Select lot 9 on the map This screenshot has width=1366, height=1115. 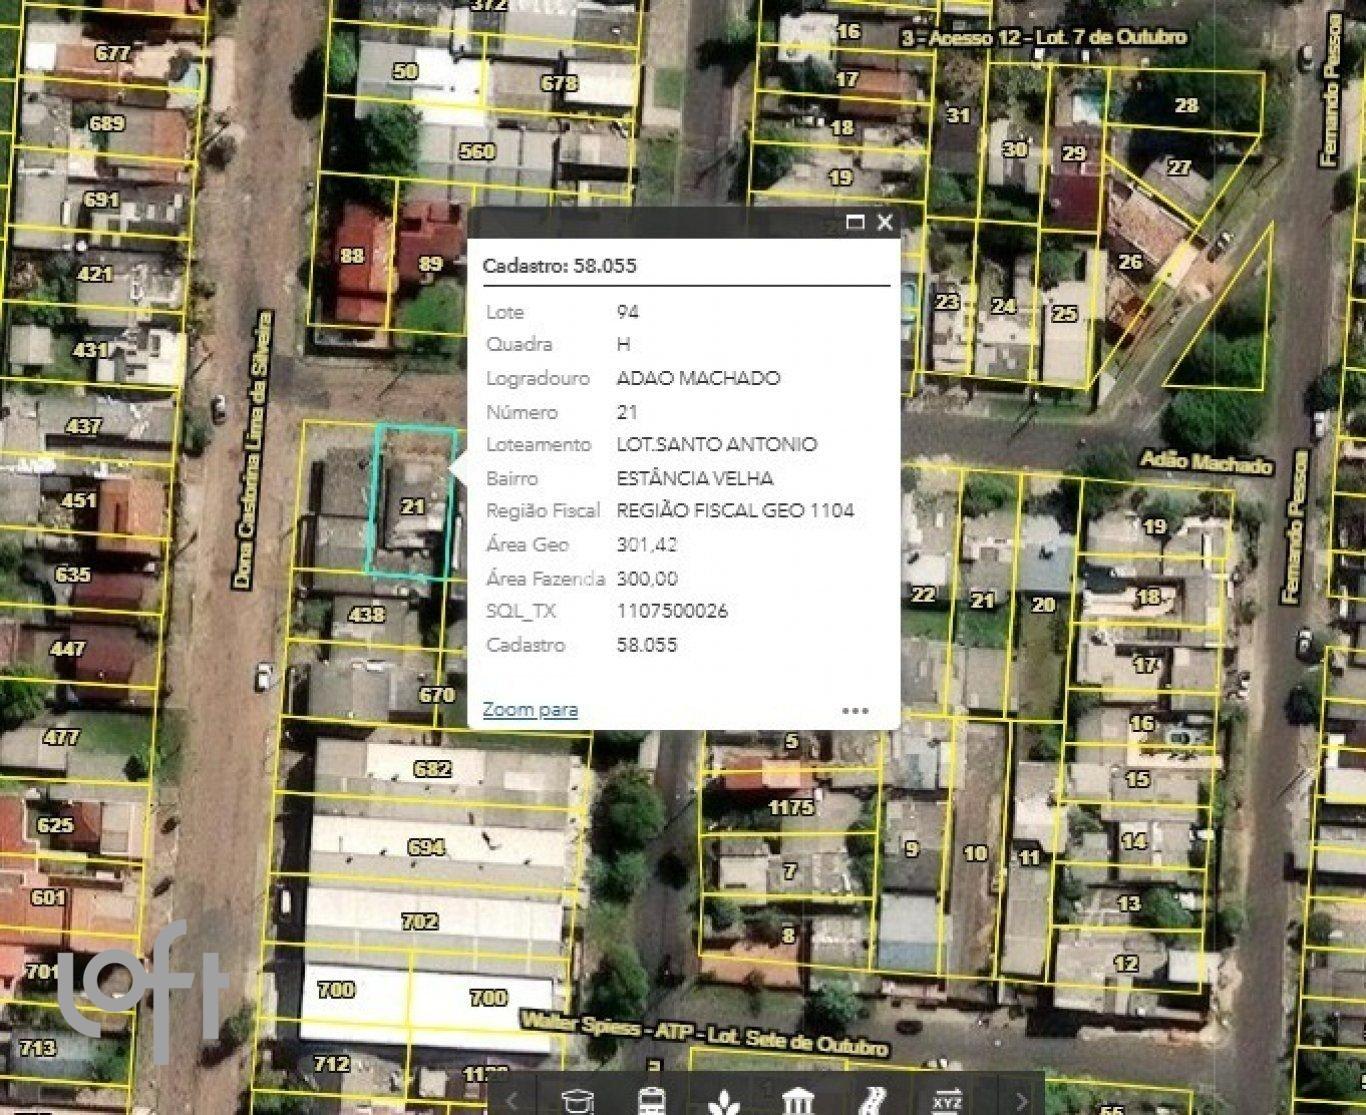(911, 848)
